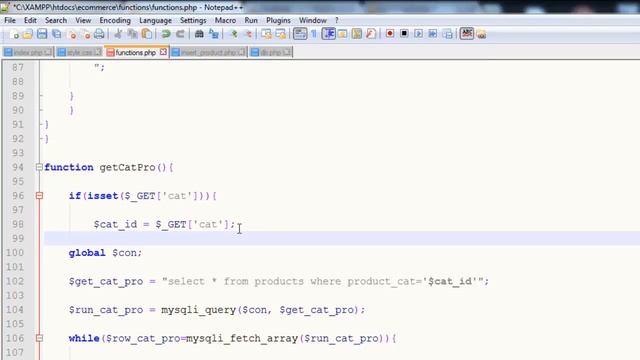Collapse the if block fold on line 96

(x=39, y=196)
